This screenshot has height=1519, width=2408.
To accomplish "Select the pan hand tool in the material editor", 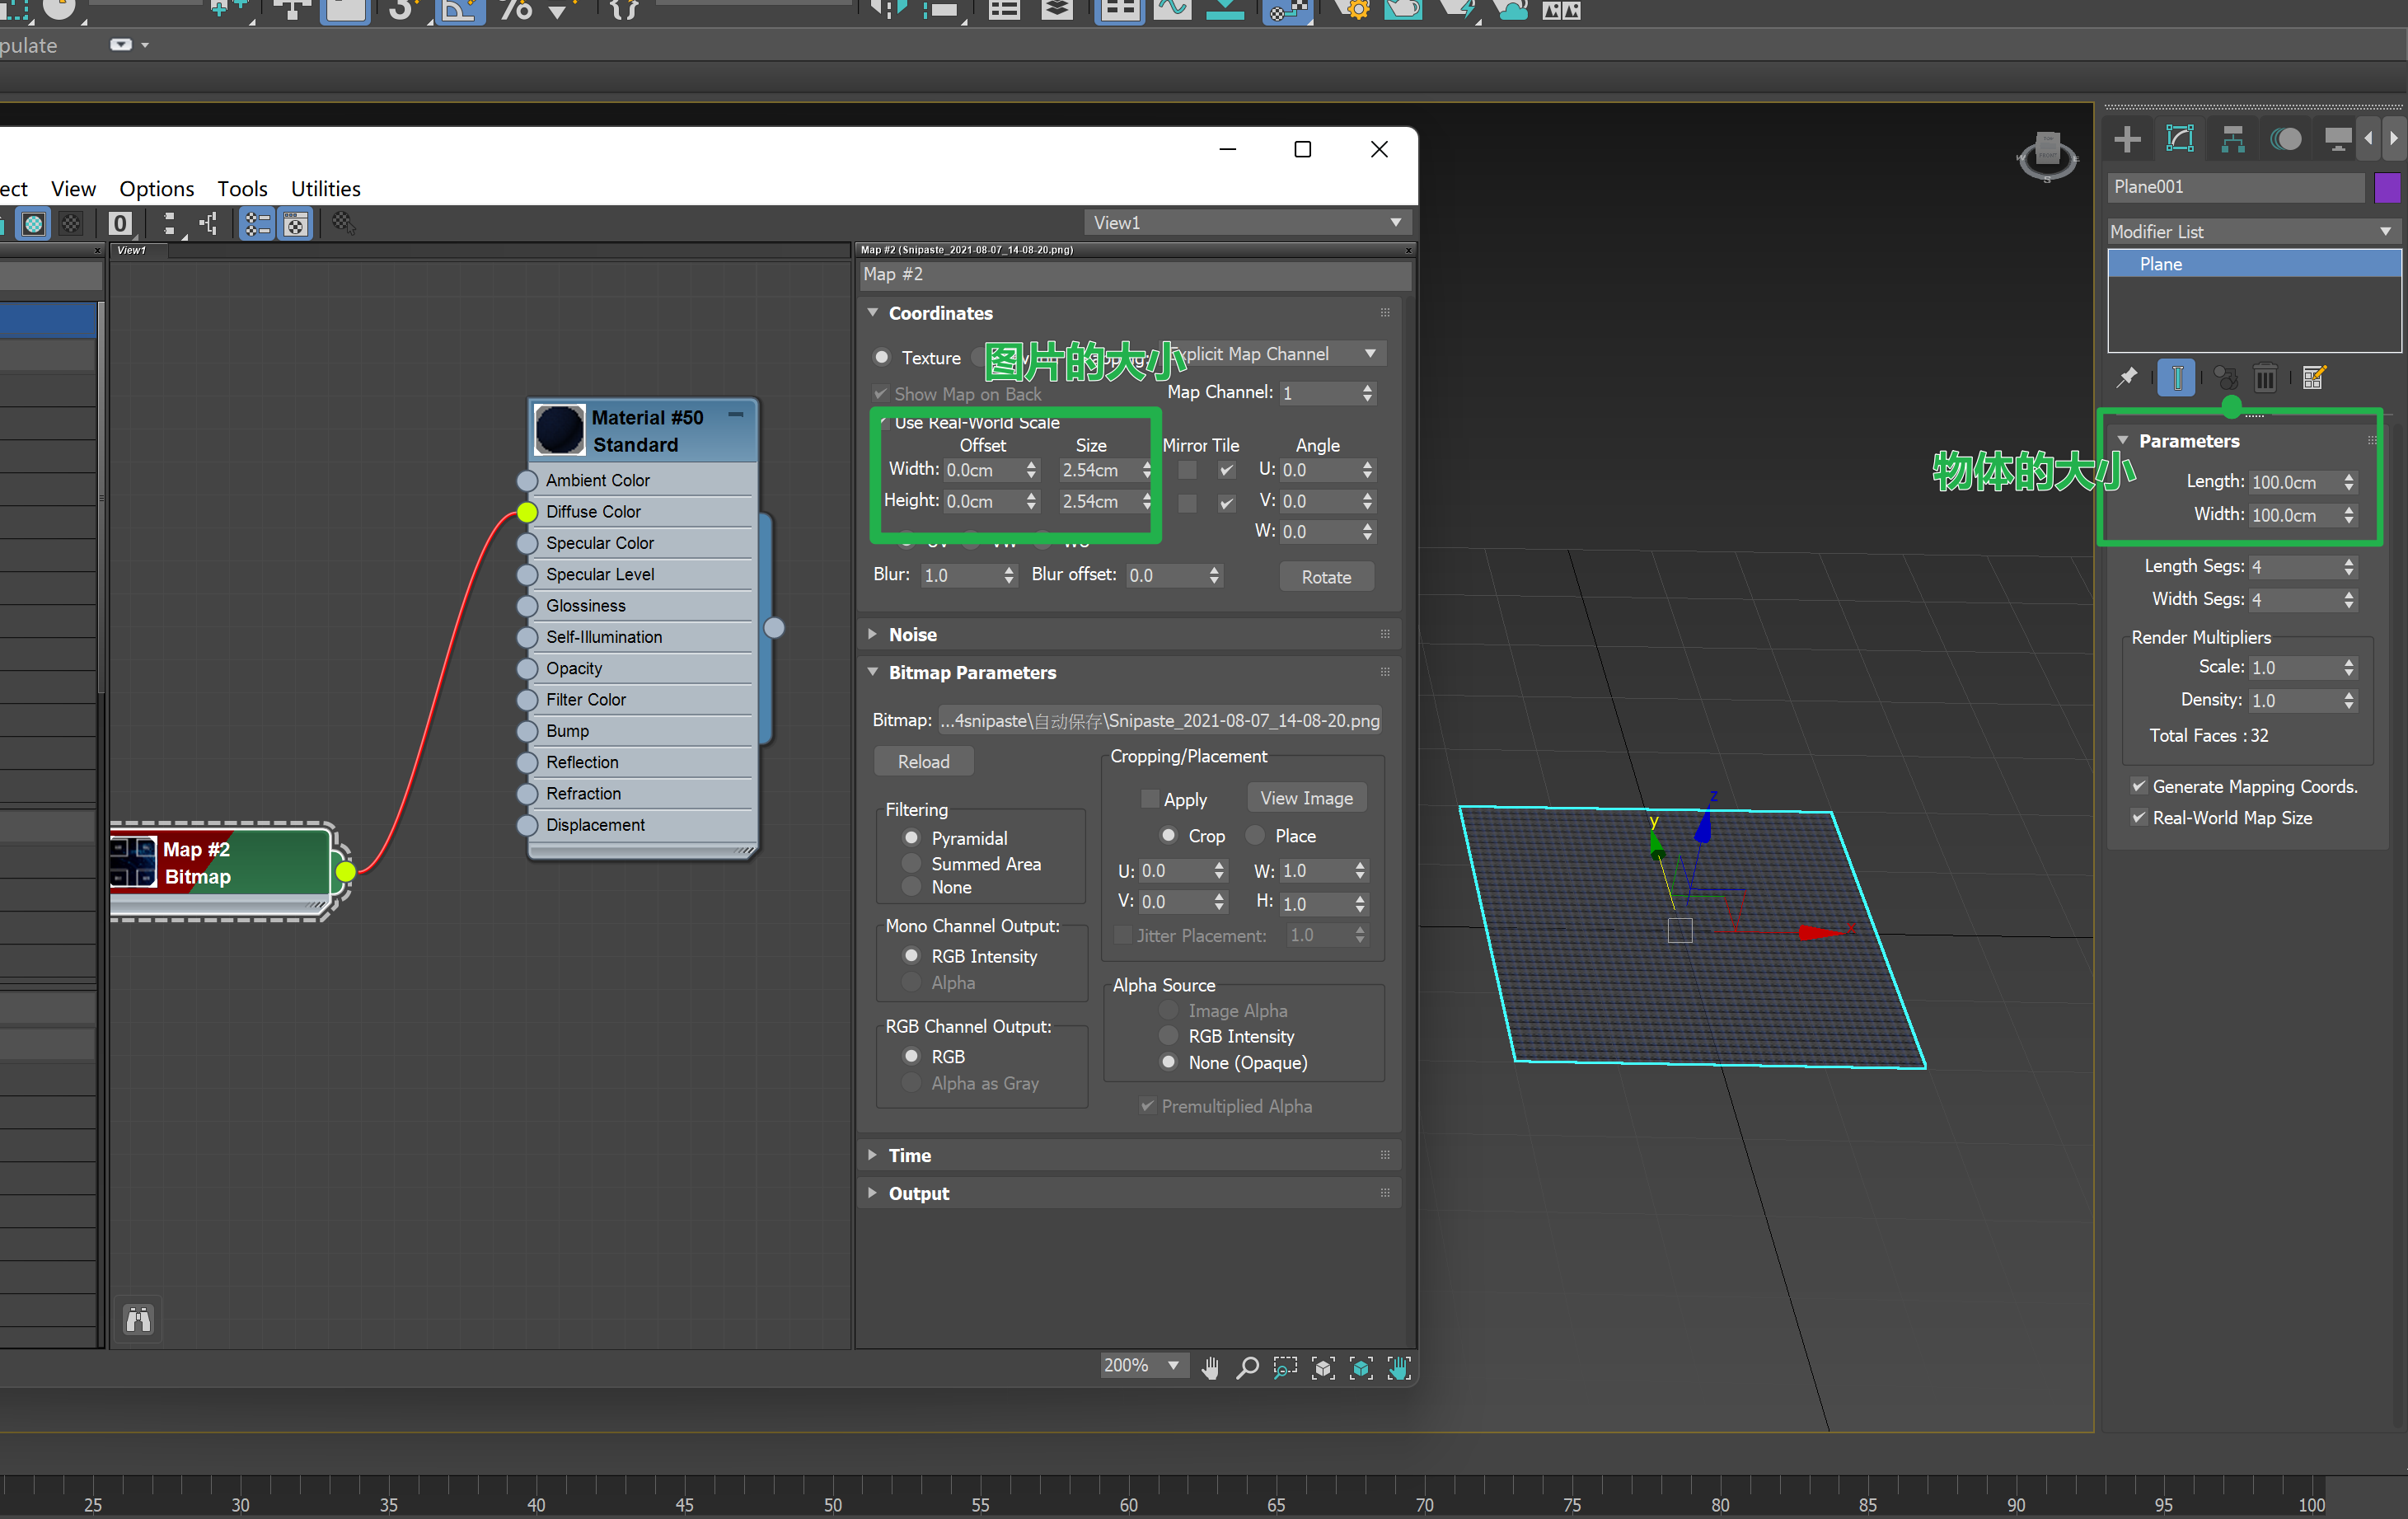I will 1210,1367.
